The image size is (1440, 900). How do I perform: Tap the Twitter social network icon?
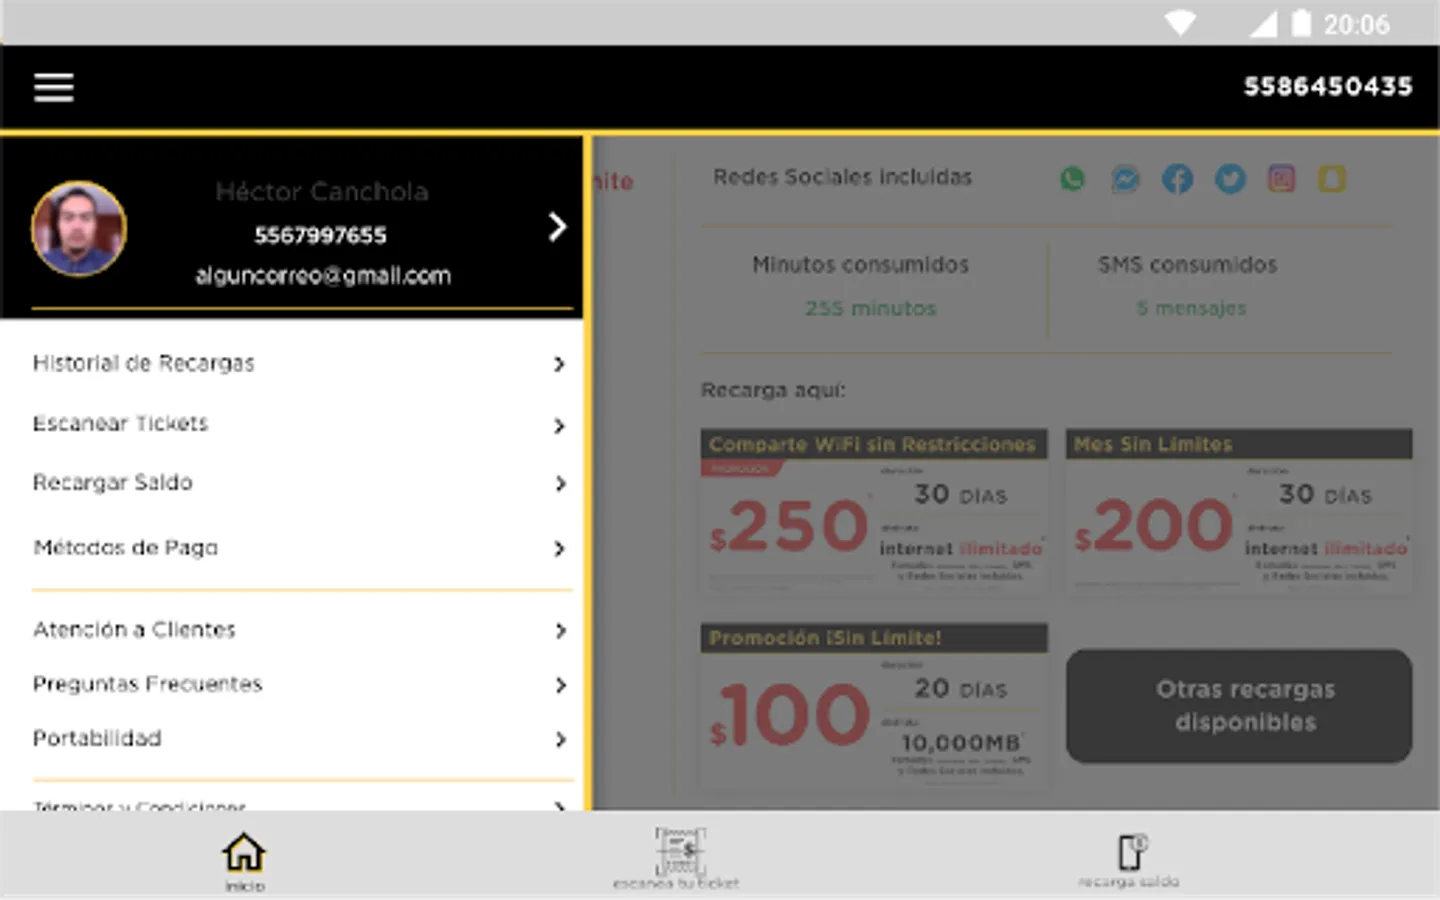click(1230, 179)
